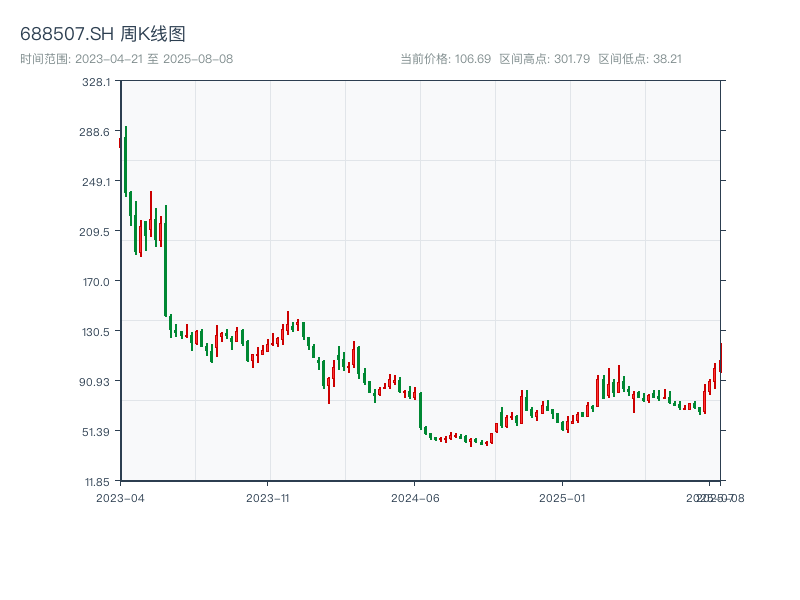
Task: Click the 区间低点 38.21 label
Action: (x=640, y=59)
